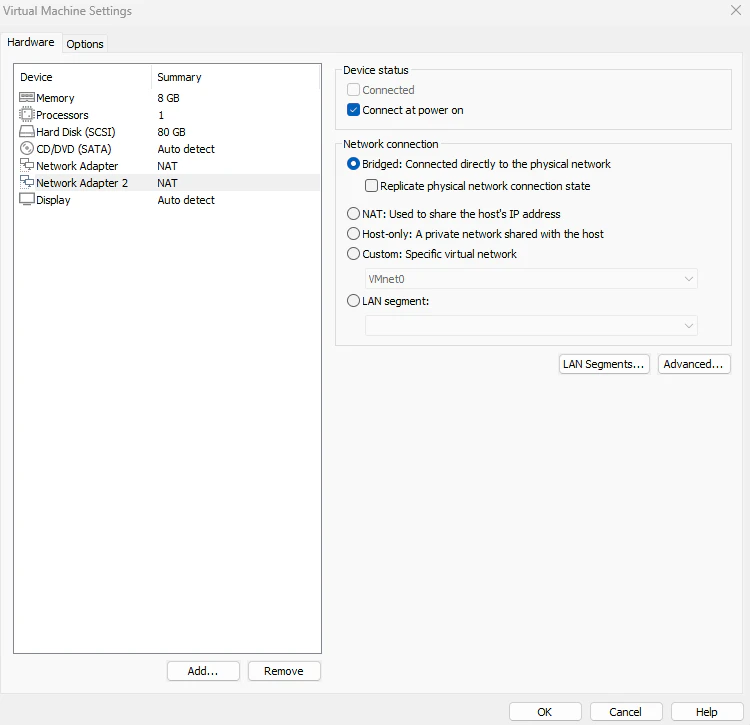The height and width of the screenshot is (725, 750).
Task: Click the Cancel button
Action: coord(626,712)
